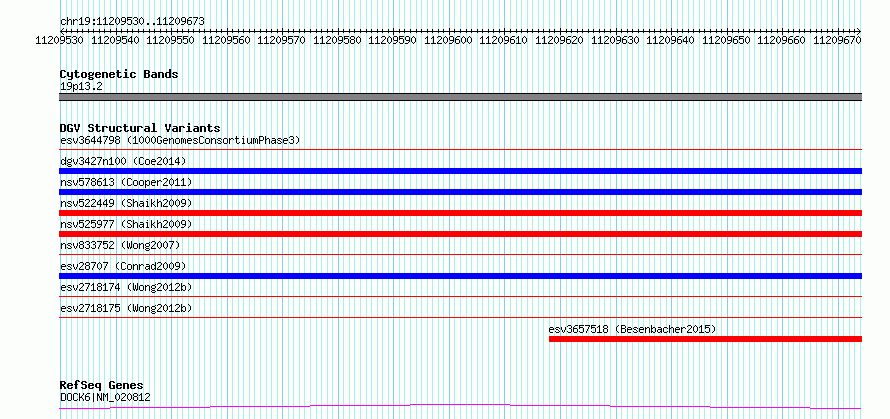Click ruler position 11209540
890x419 pixels.
coord(116,40)
